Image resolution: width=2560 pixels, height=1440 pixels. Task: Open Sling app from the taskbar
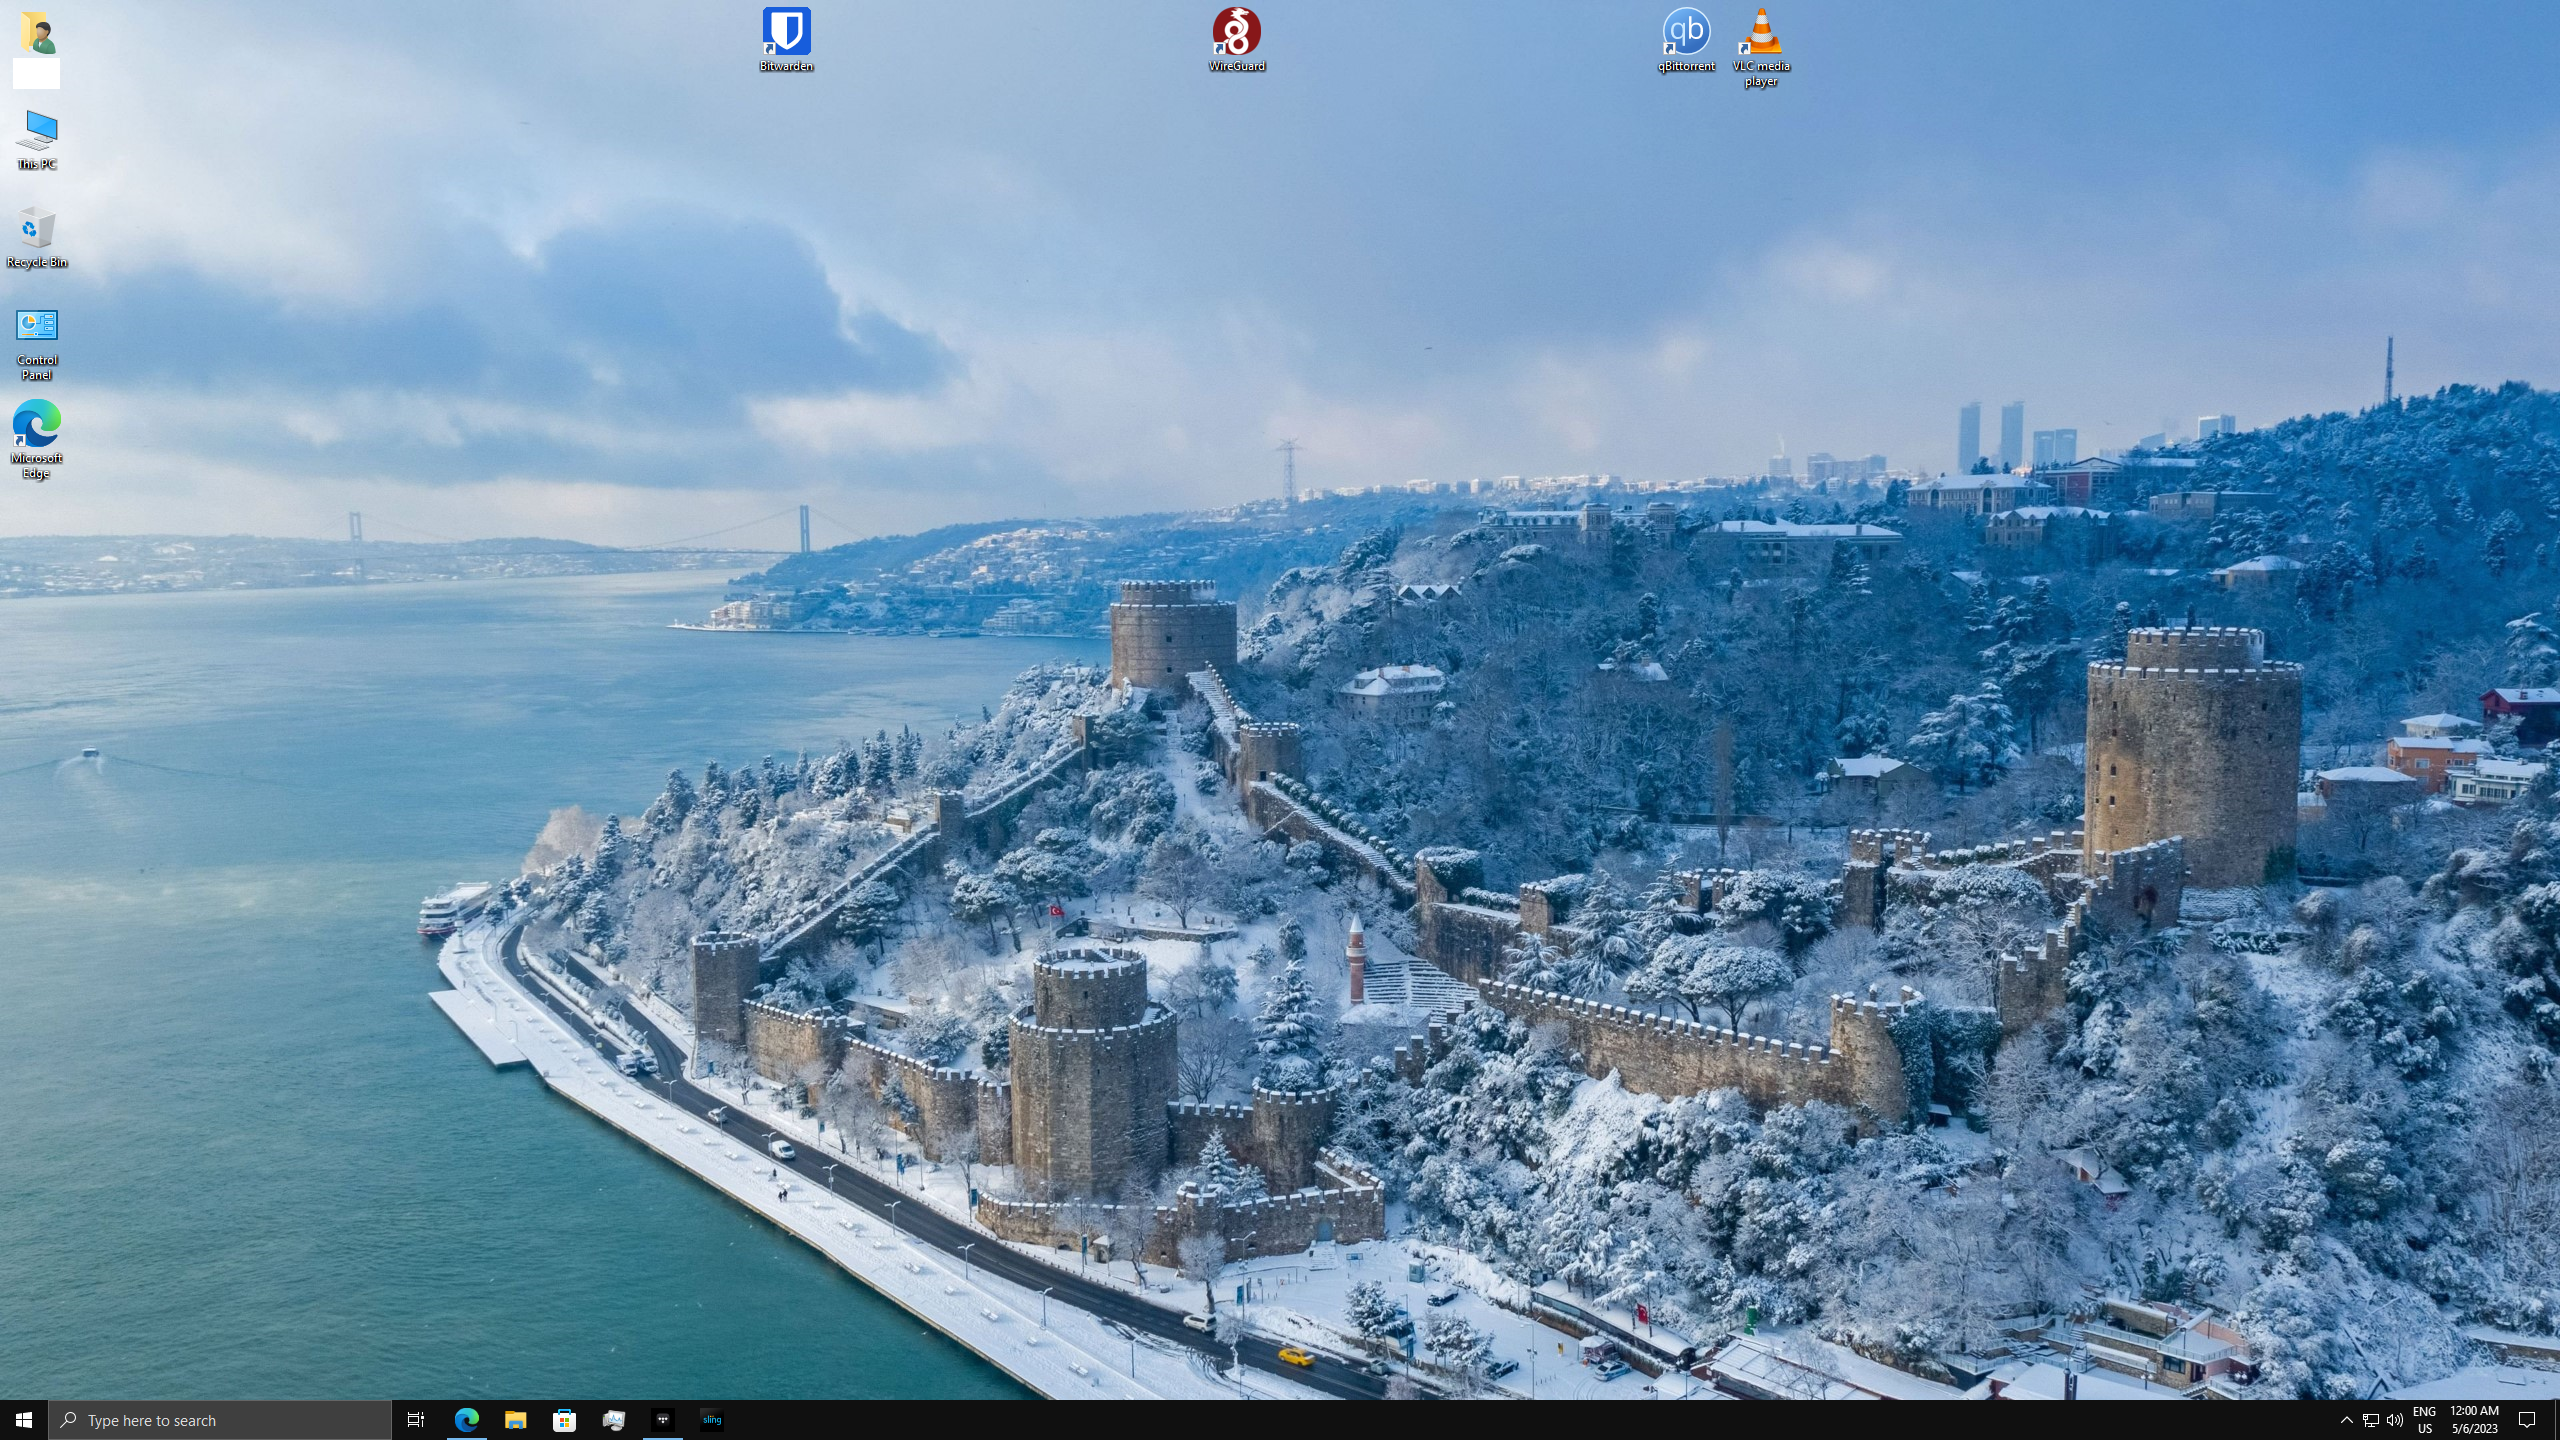coord(712,1420)
